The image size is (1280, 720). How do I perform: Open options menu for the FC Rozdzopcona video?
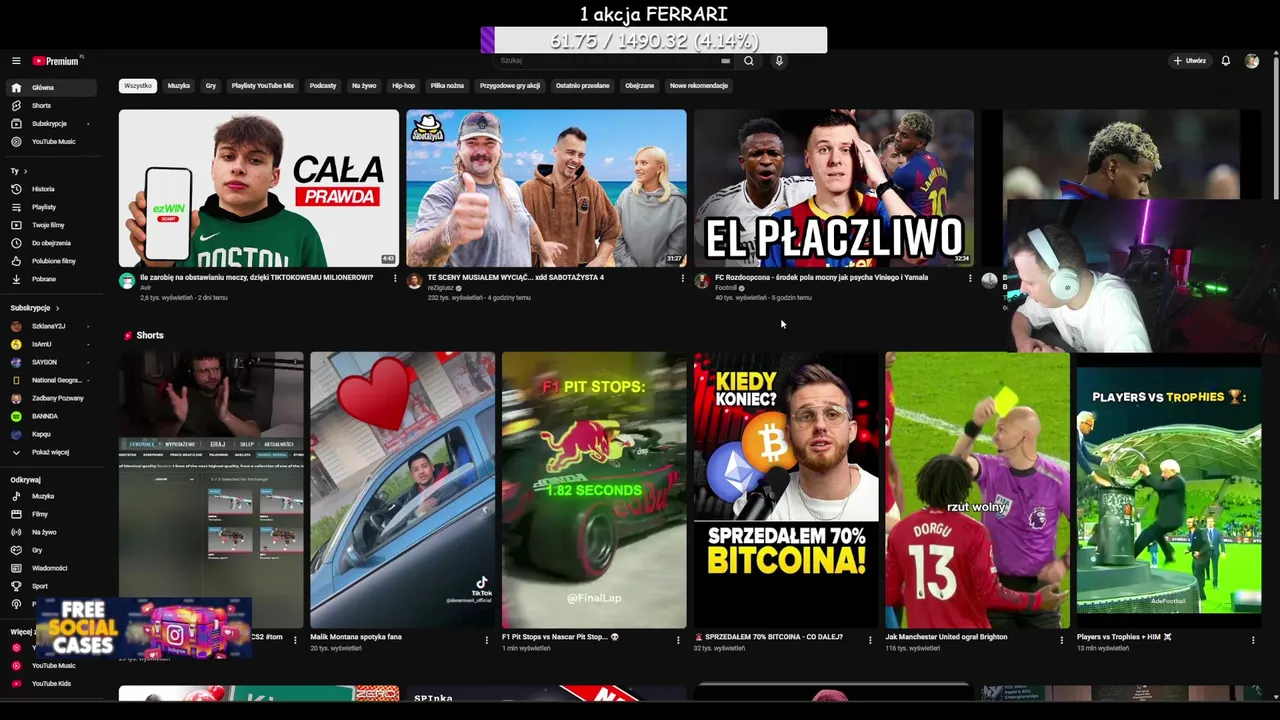click(x=969, y=279)
